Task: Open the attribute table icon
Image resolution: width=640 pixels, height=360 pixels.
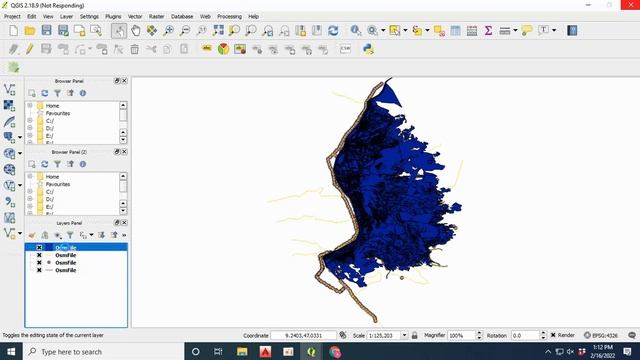Action: (x=456, y=31)
